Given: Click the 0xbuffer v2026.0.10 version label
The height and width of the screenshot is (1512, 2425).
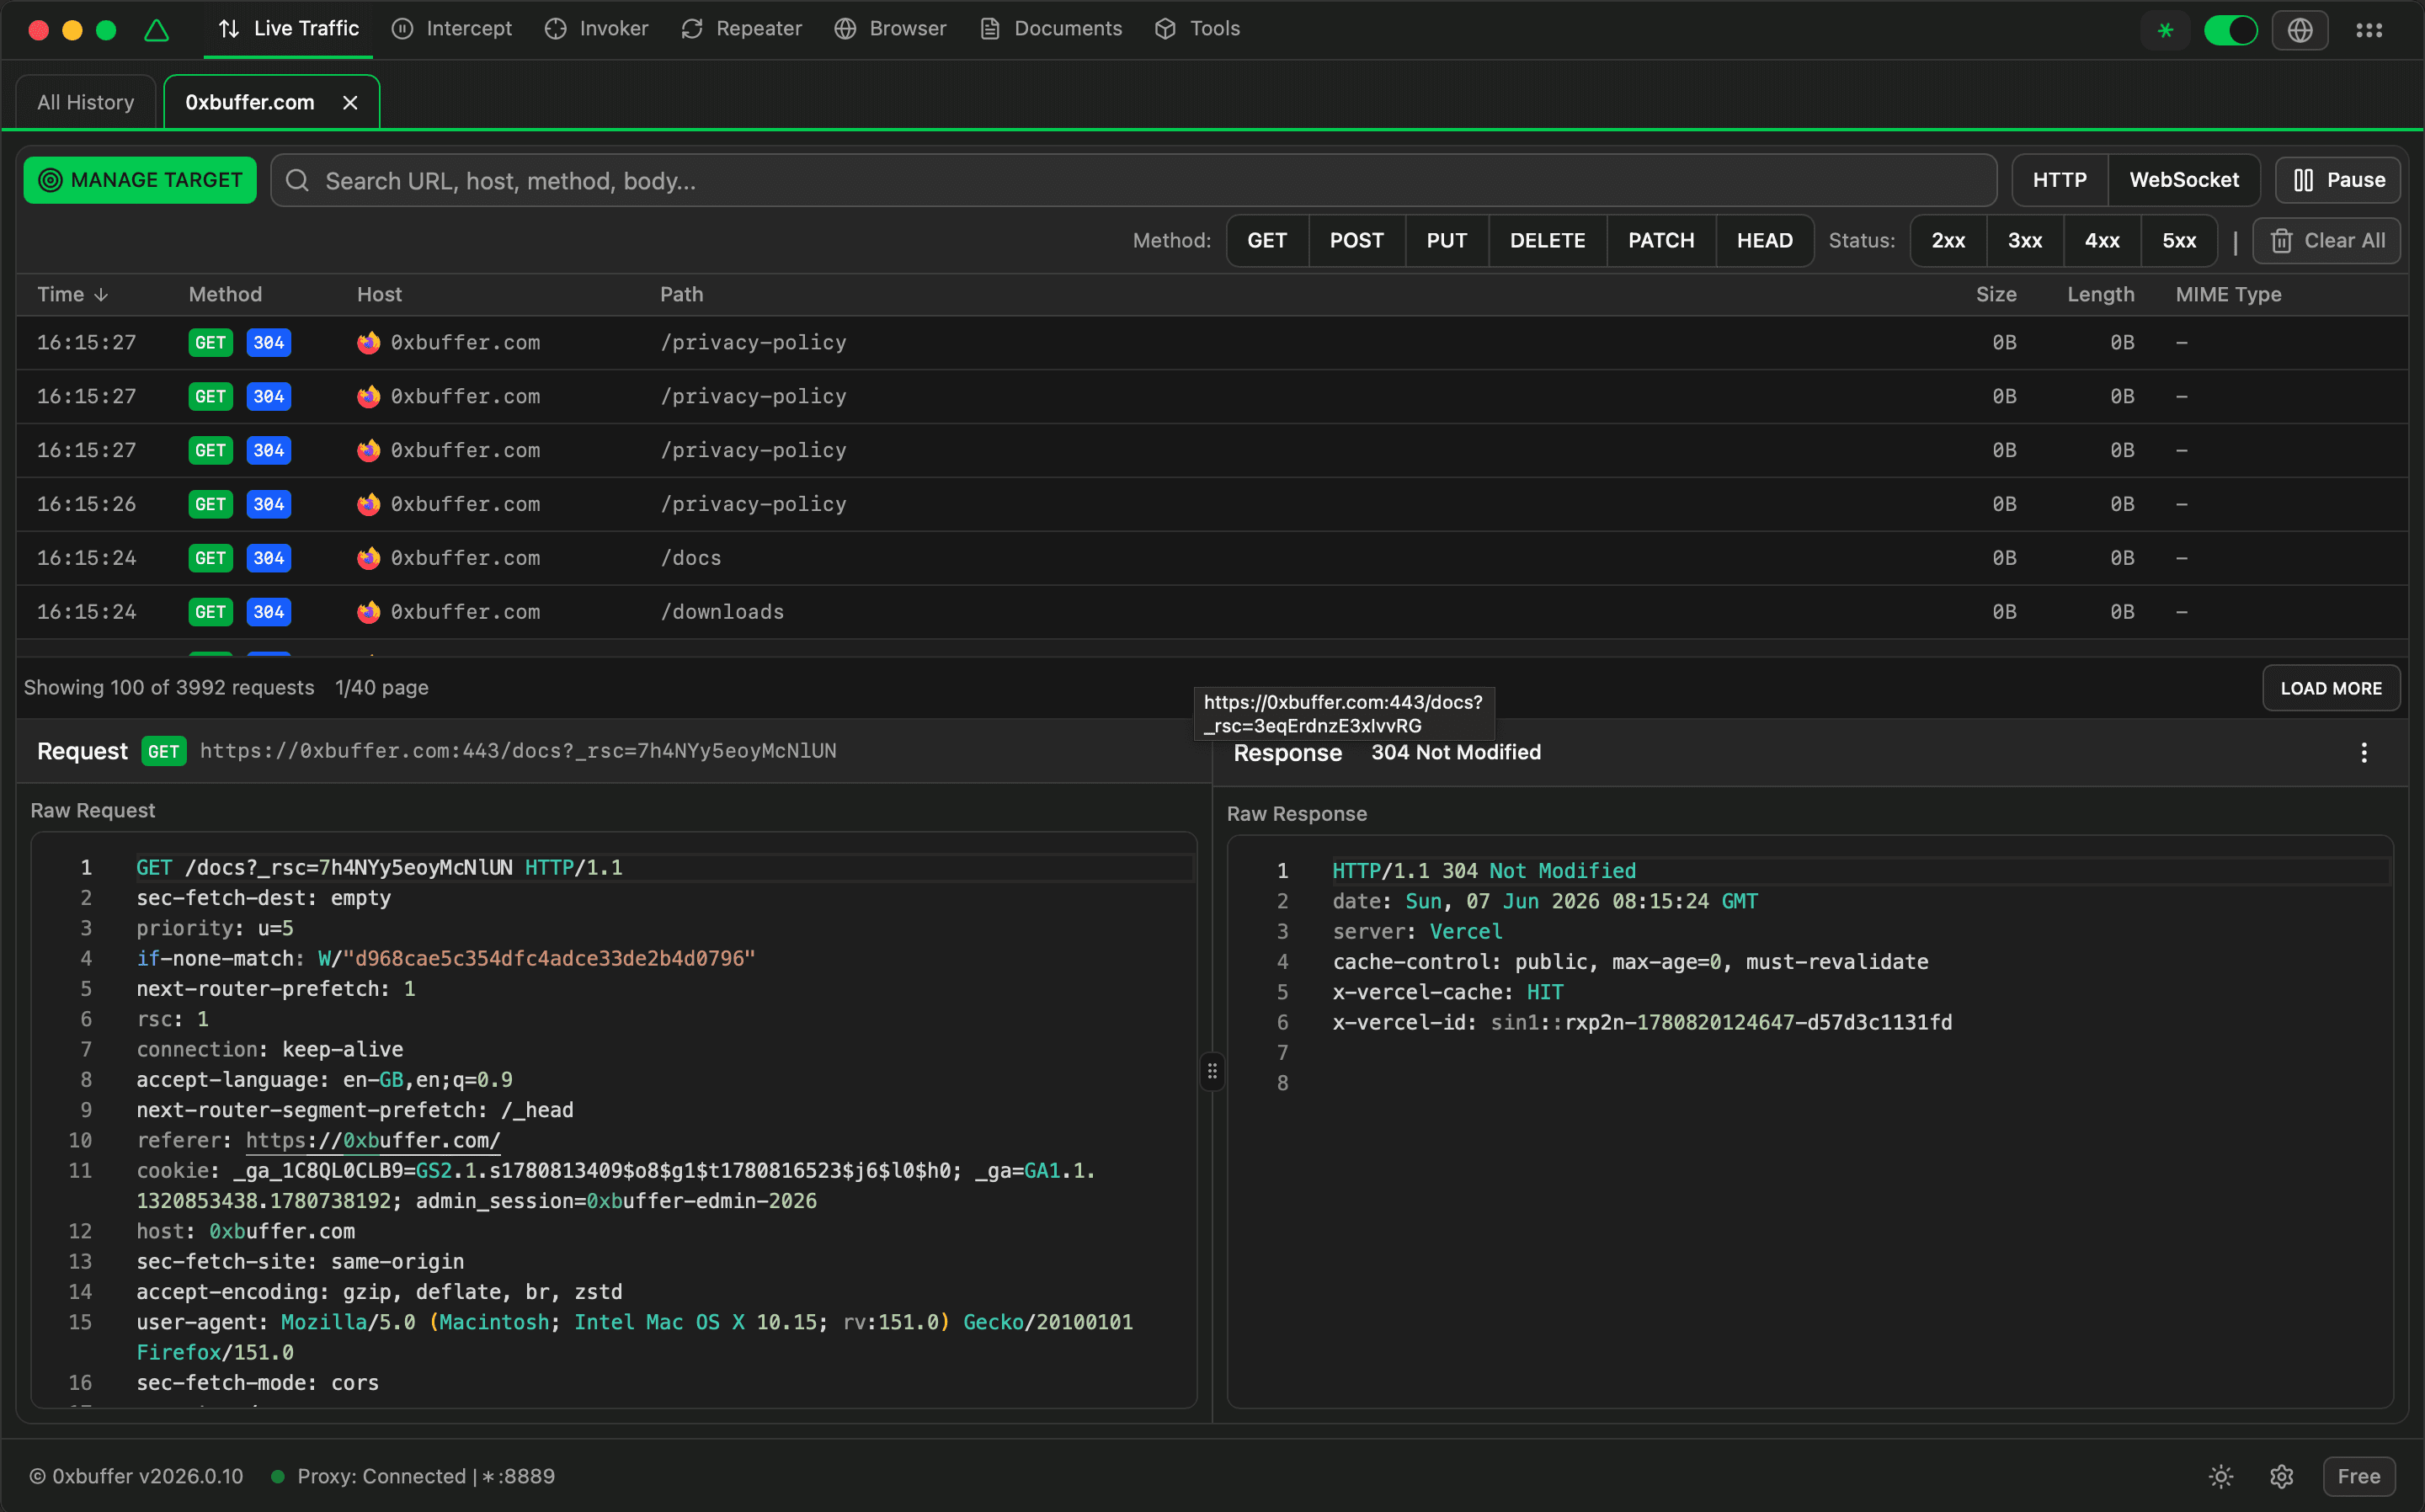Looking at the screenshot, I should click(136, 1476).
